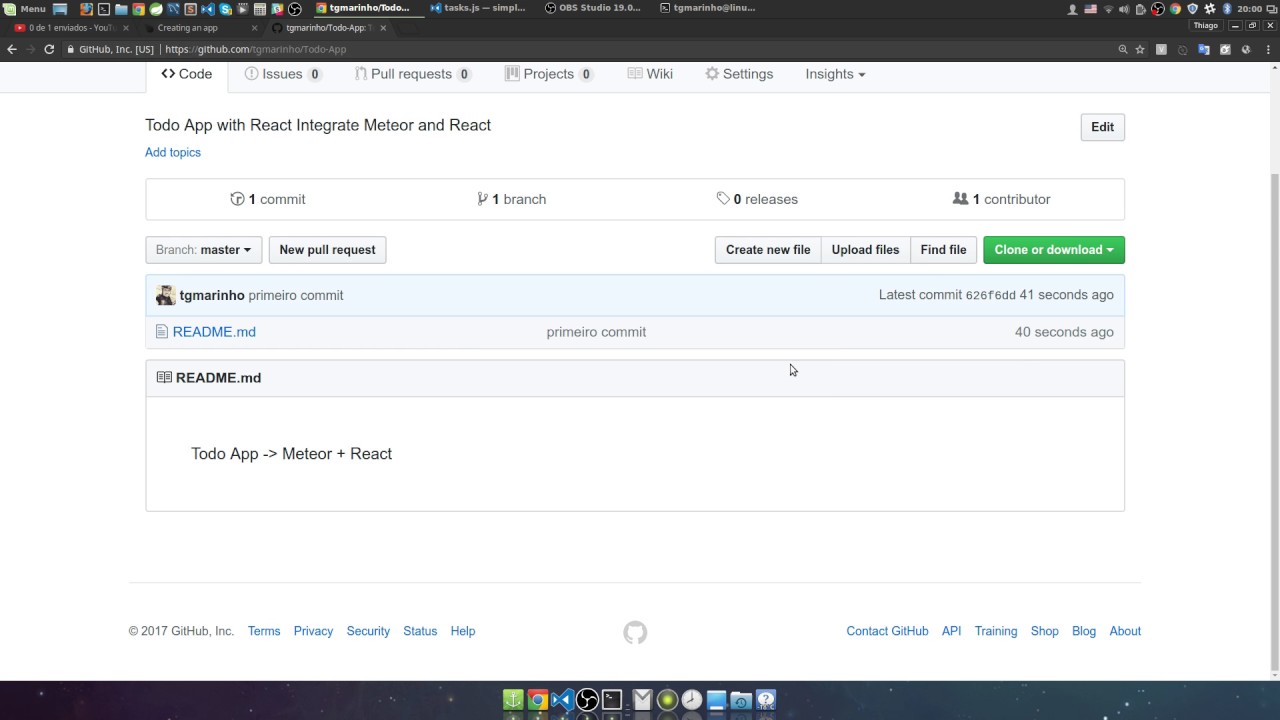
Task: Close the YouTube browser tab
Action: (x=126, y=28)
